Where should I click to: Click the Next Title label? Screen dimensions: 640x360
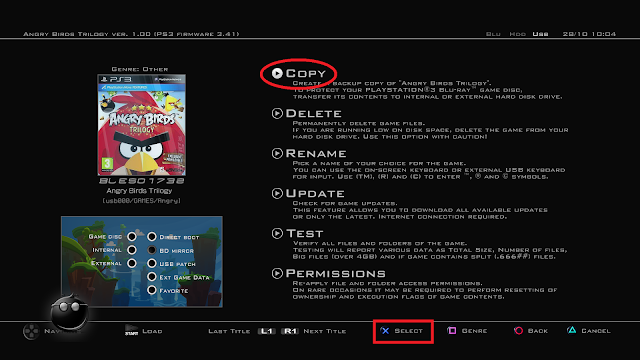click(325, 331)
